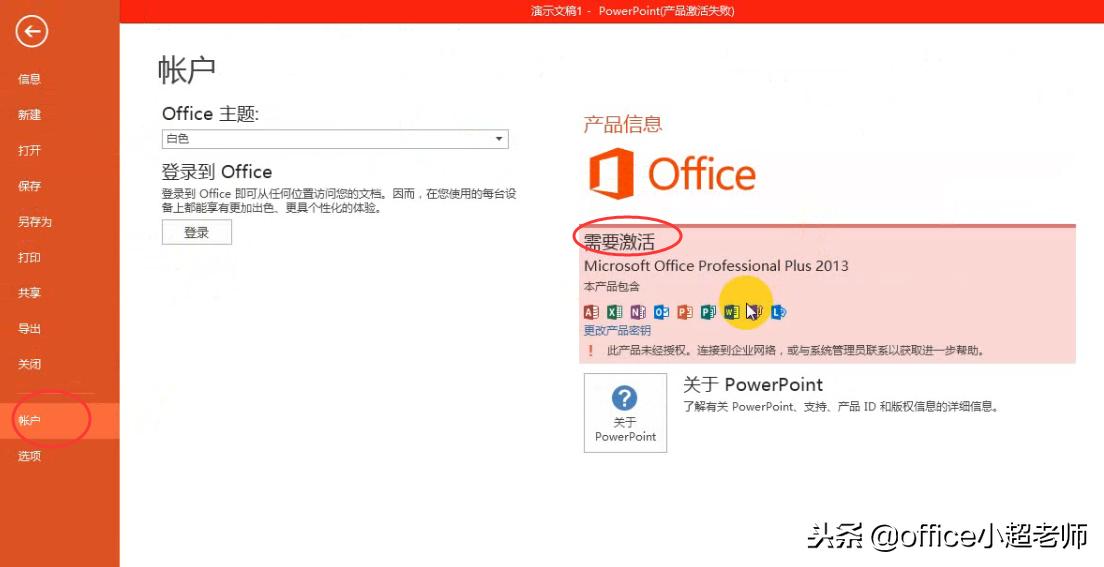Click the 更改产品密钥 link
This screenshot has width=1104, height=567.
pos(617,330)
